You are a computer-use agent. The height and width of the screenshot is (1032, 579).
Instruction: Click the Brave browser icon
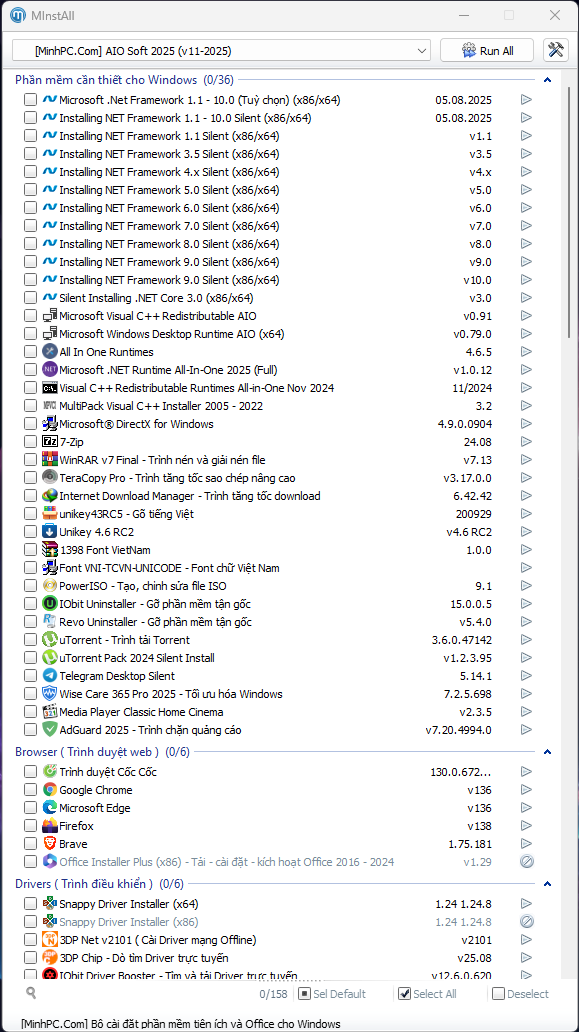pyautogui.click(x=50, y=843)
